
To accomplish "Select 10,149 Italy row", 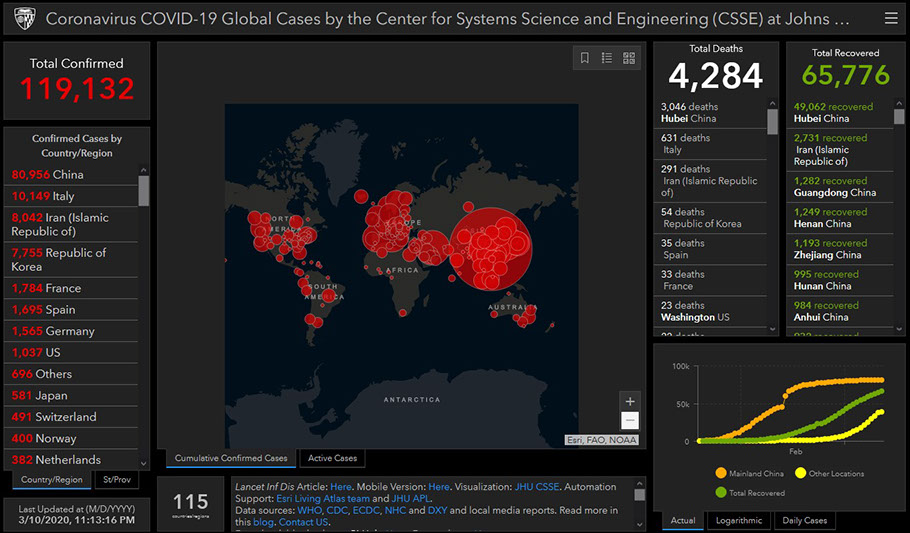I will coord(71,196).
